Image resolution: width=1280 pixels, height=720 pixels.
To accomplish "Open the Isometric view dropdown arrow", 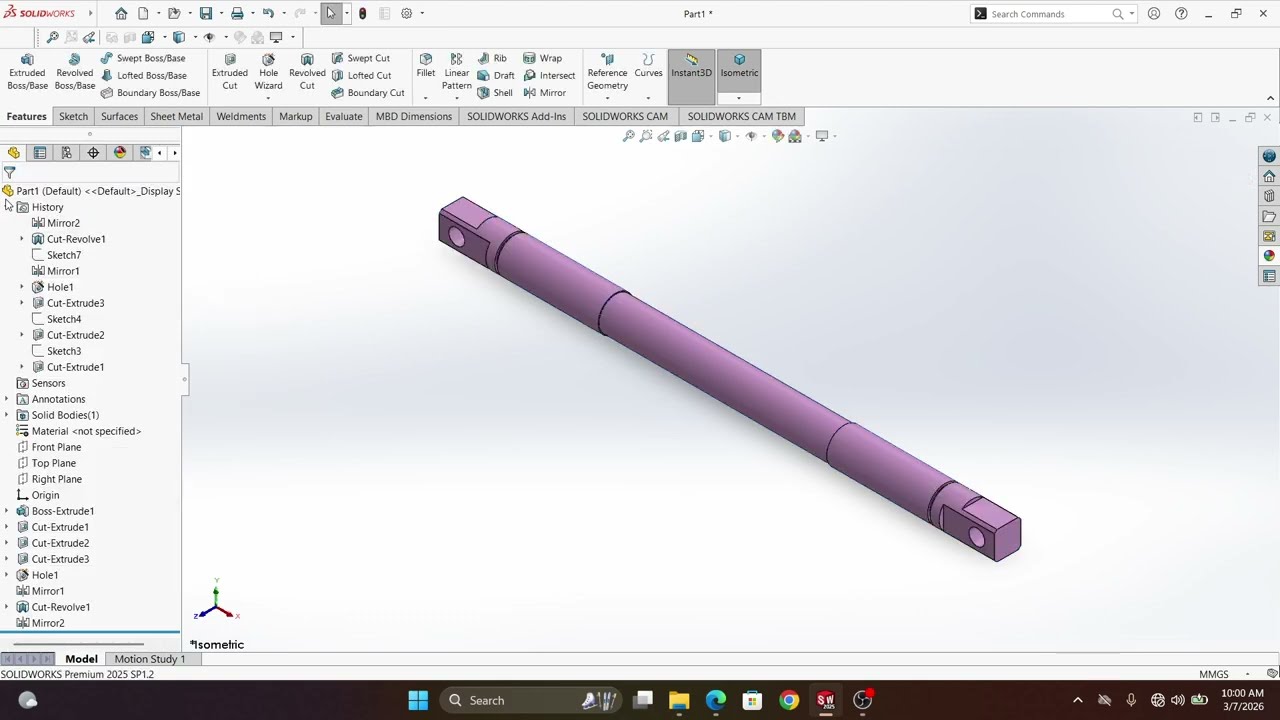I will pos(739,98).
